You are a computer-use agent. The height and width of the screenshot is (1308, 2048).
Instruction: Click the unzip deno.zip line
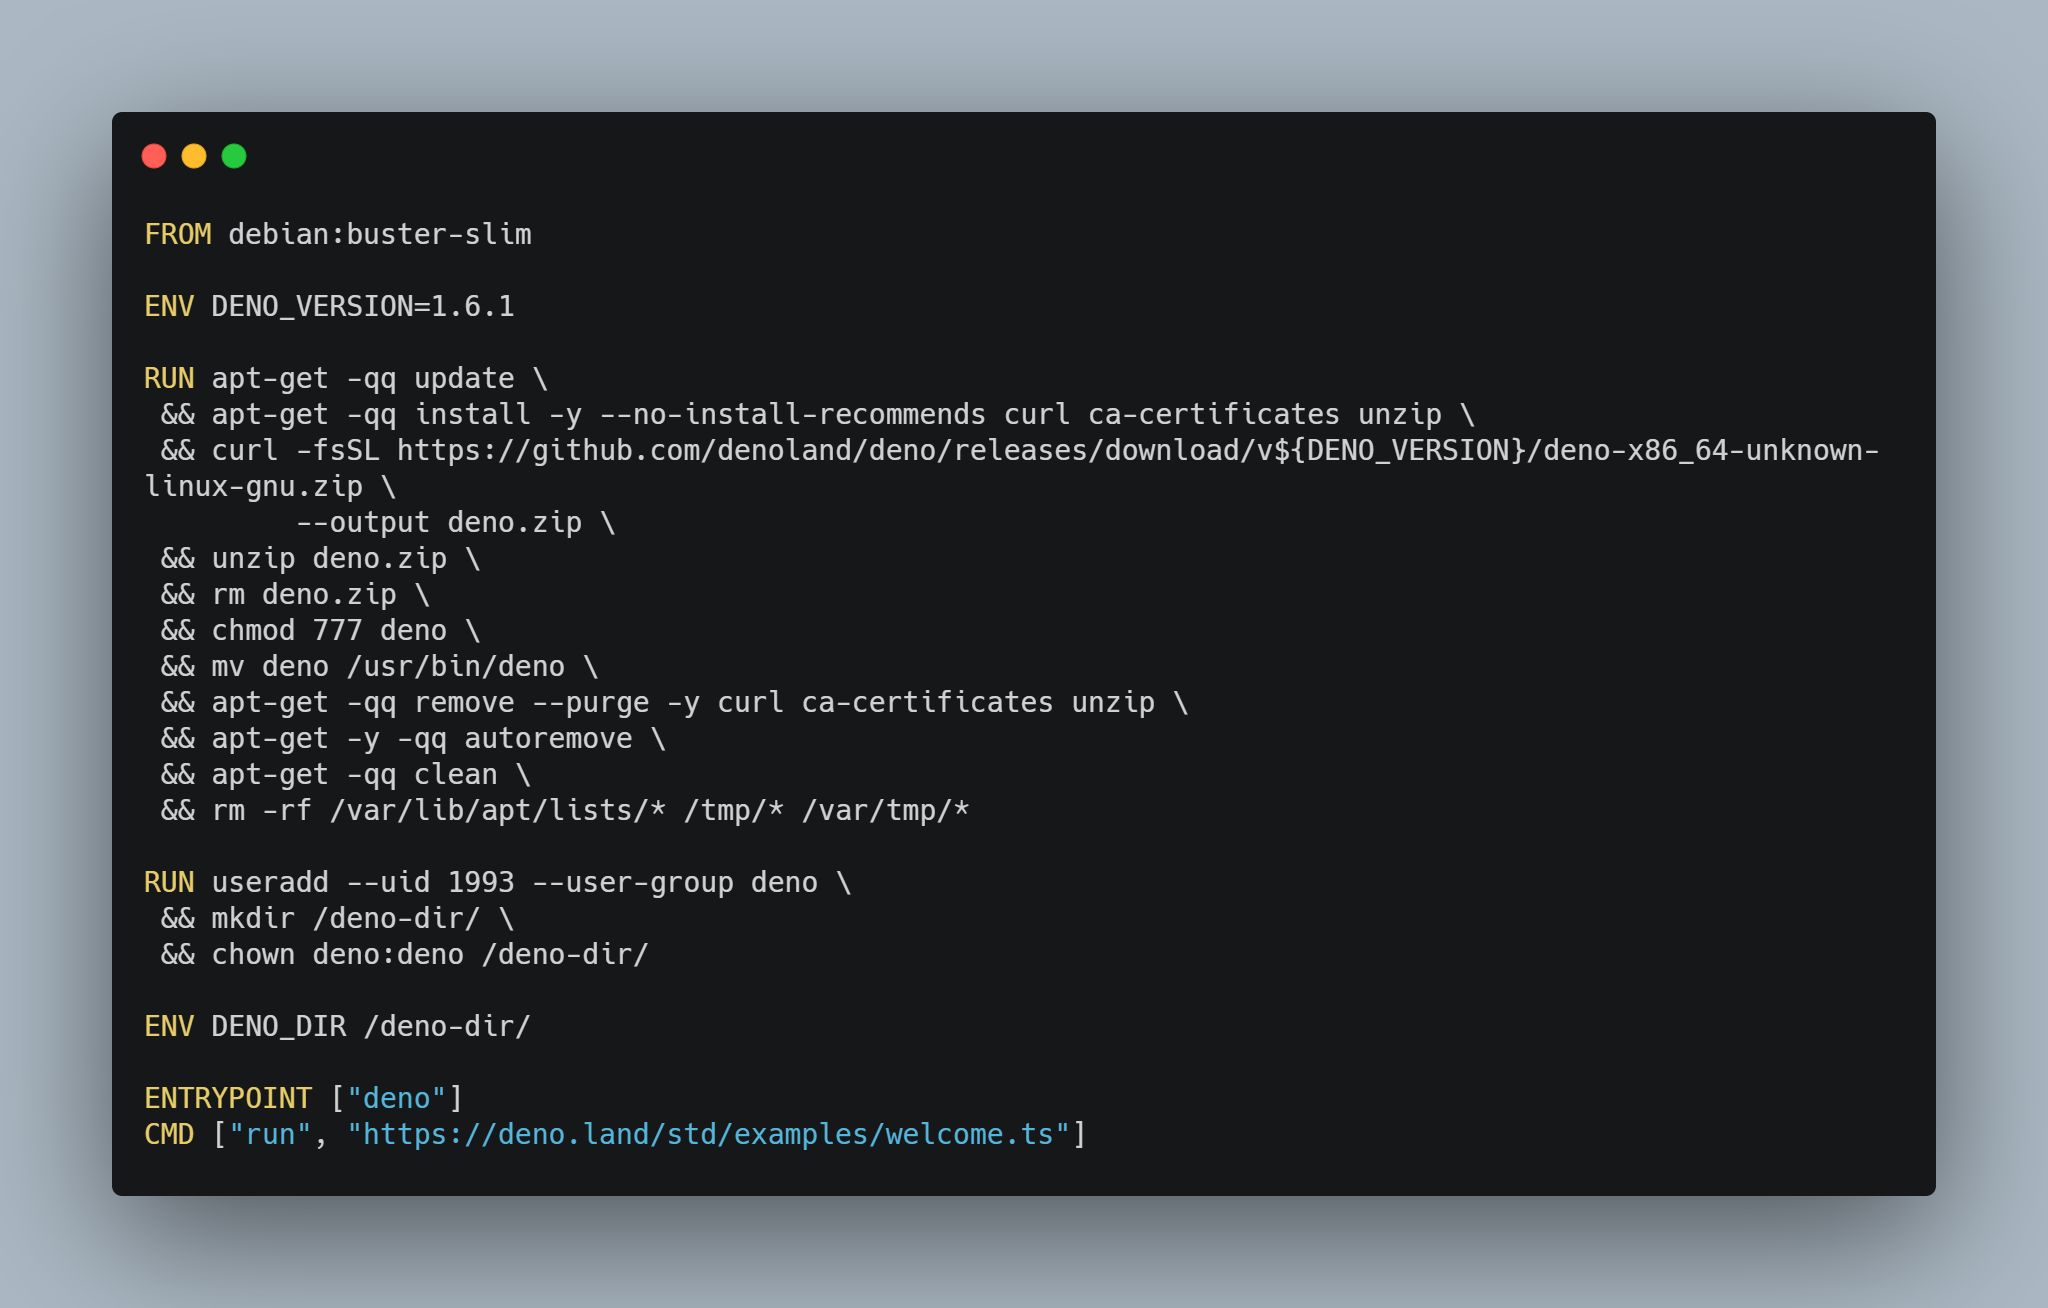click(x=329, y=559)
